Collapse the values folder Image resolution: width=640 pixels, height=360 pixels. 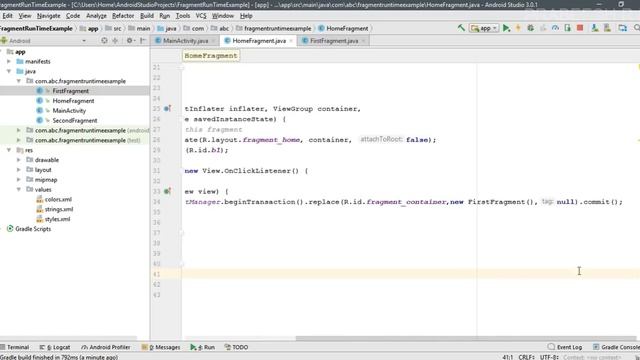coord(19,189)
